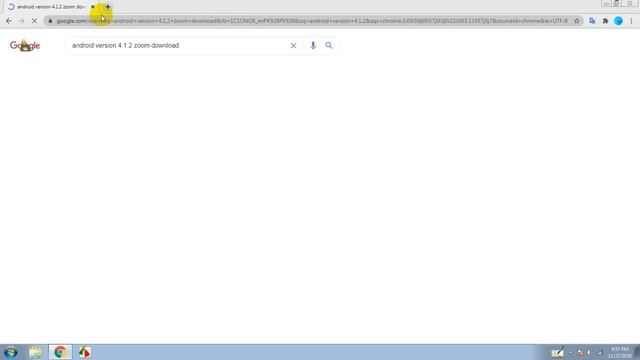Image resolution: width=640 pixels, height=360 pixels.
Task: Open the colorful taskbar app icon
Action: pos(84,352)
